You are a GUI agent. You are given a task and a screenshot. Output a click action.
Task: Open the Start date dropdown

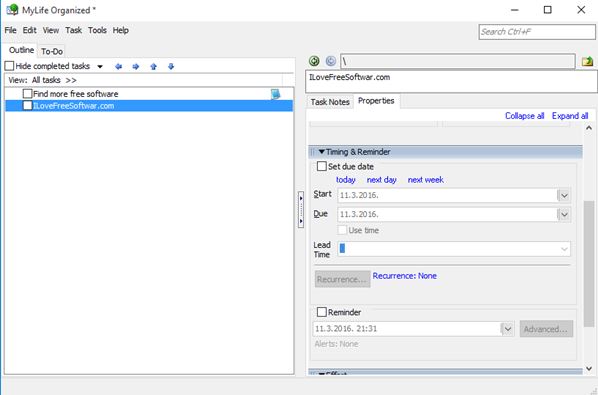coord(564,196)
